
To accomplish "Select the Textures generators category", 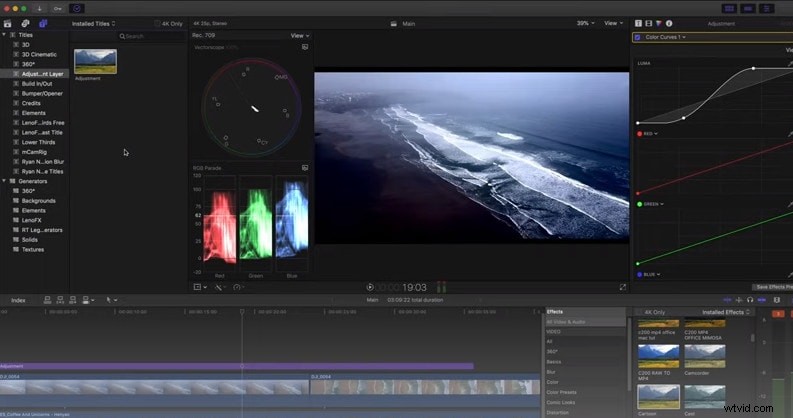I will pos(34,250).
